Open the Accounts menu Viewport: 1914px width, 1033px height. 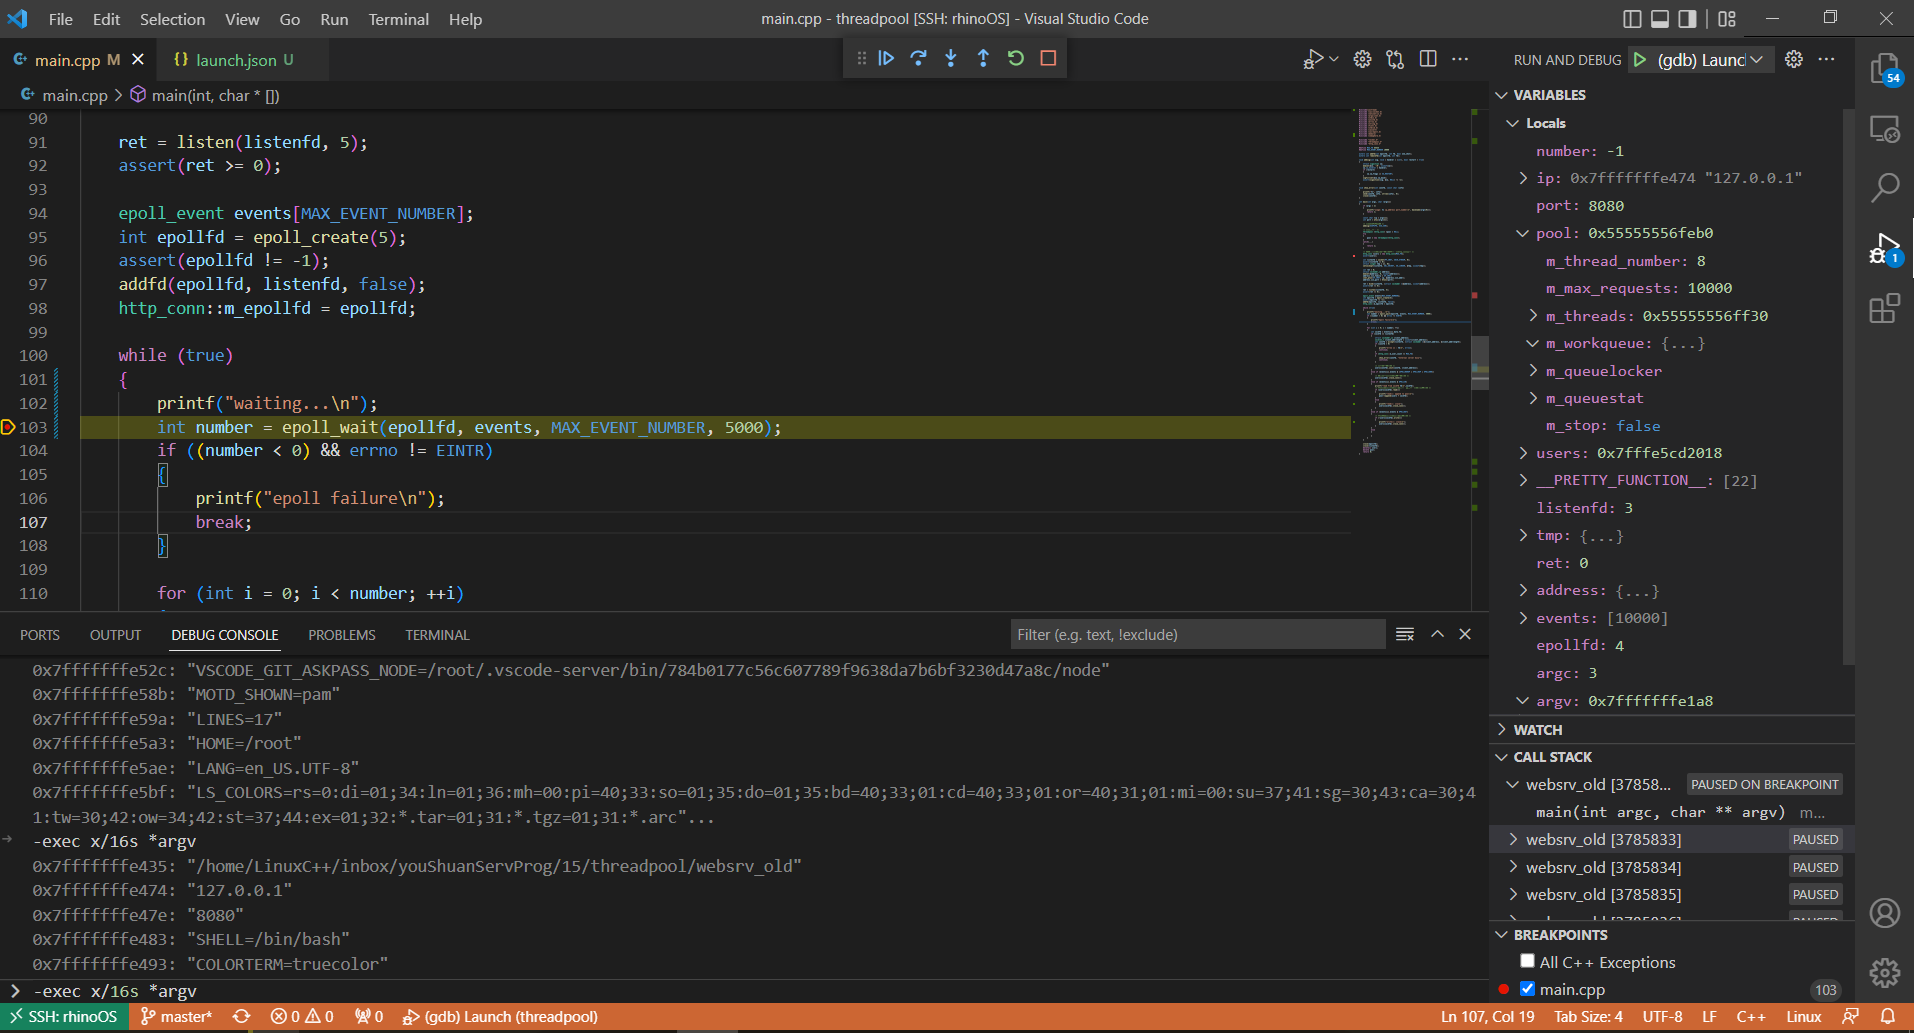[x=1885, y=913]
